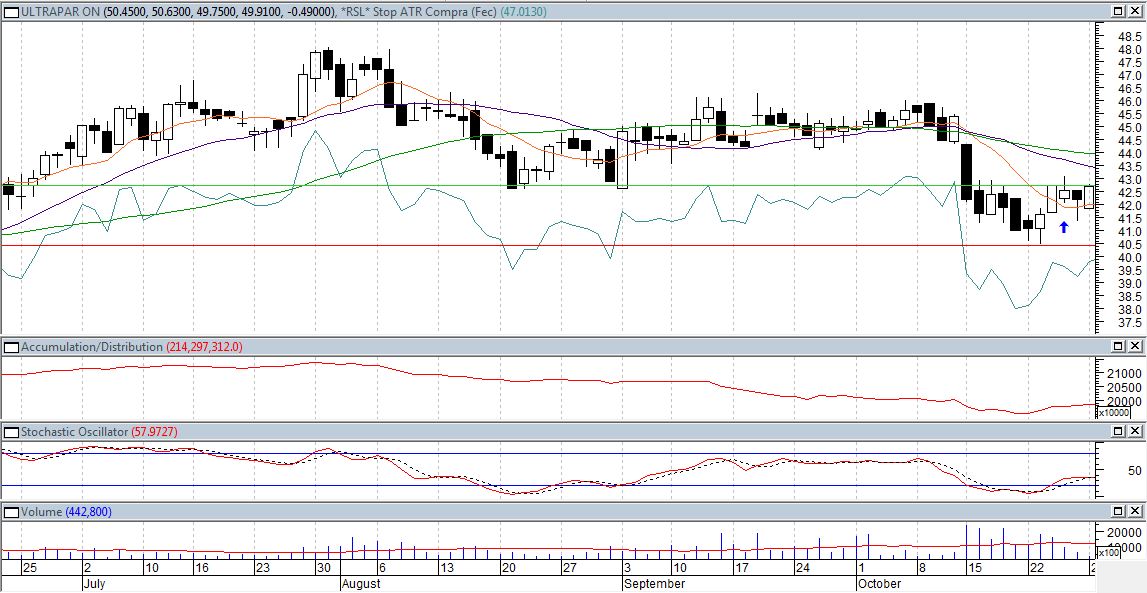This screenshot has width=1147, height=593.
Task: Select the blue buy arrow on the chart
Action: point(1064,228)
